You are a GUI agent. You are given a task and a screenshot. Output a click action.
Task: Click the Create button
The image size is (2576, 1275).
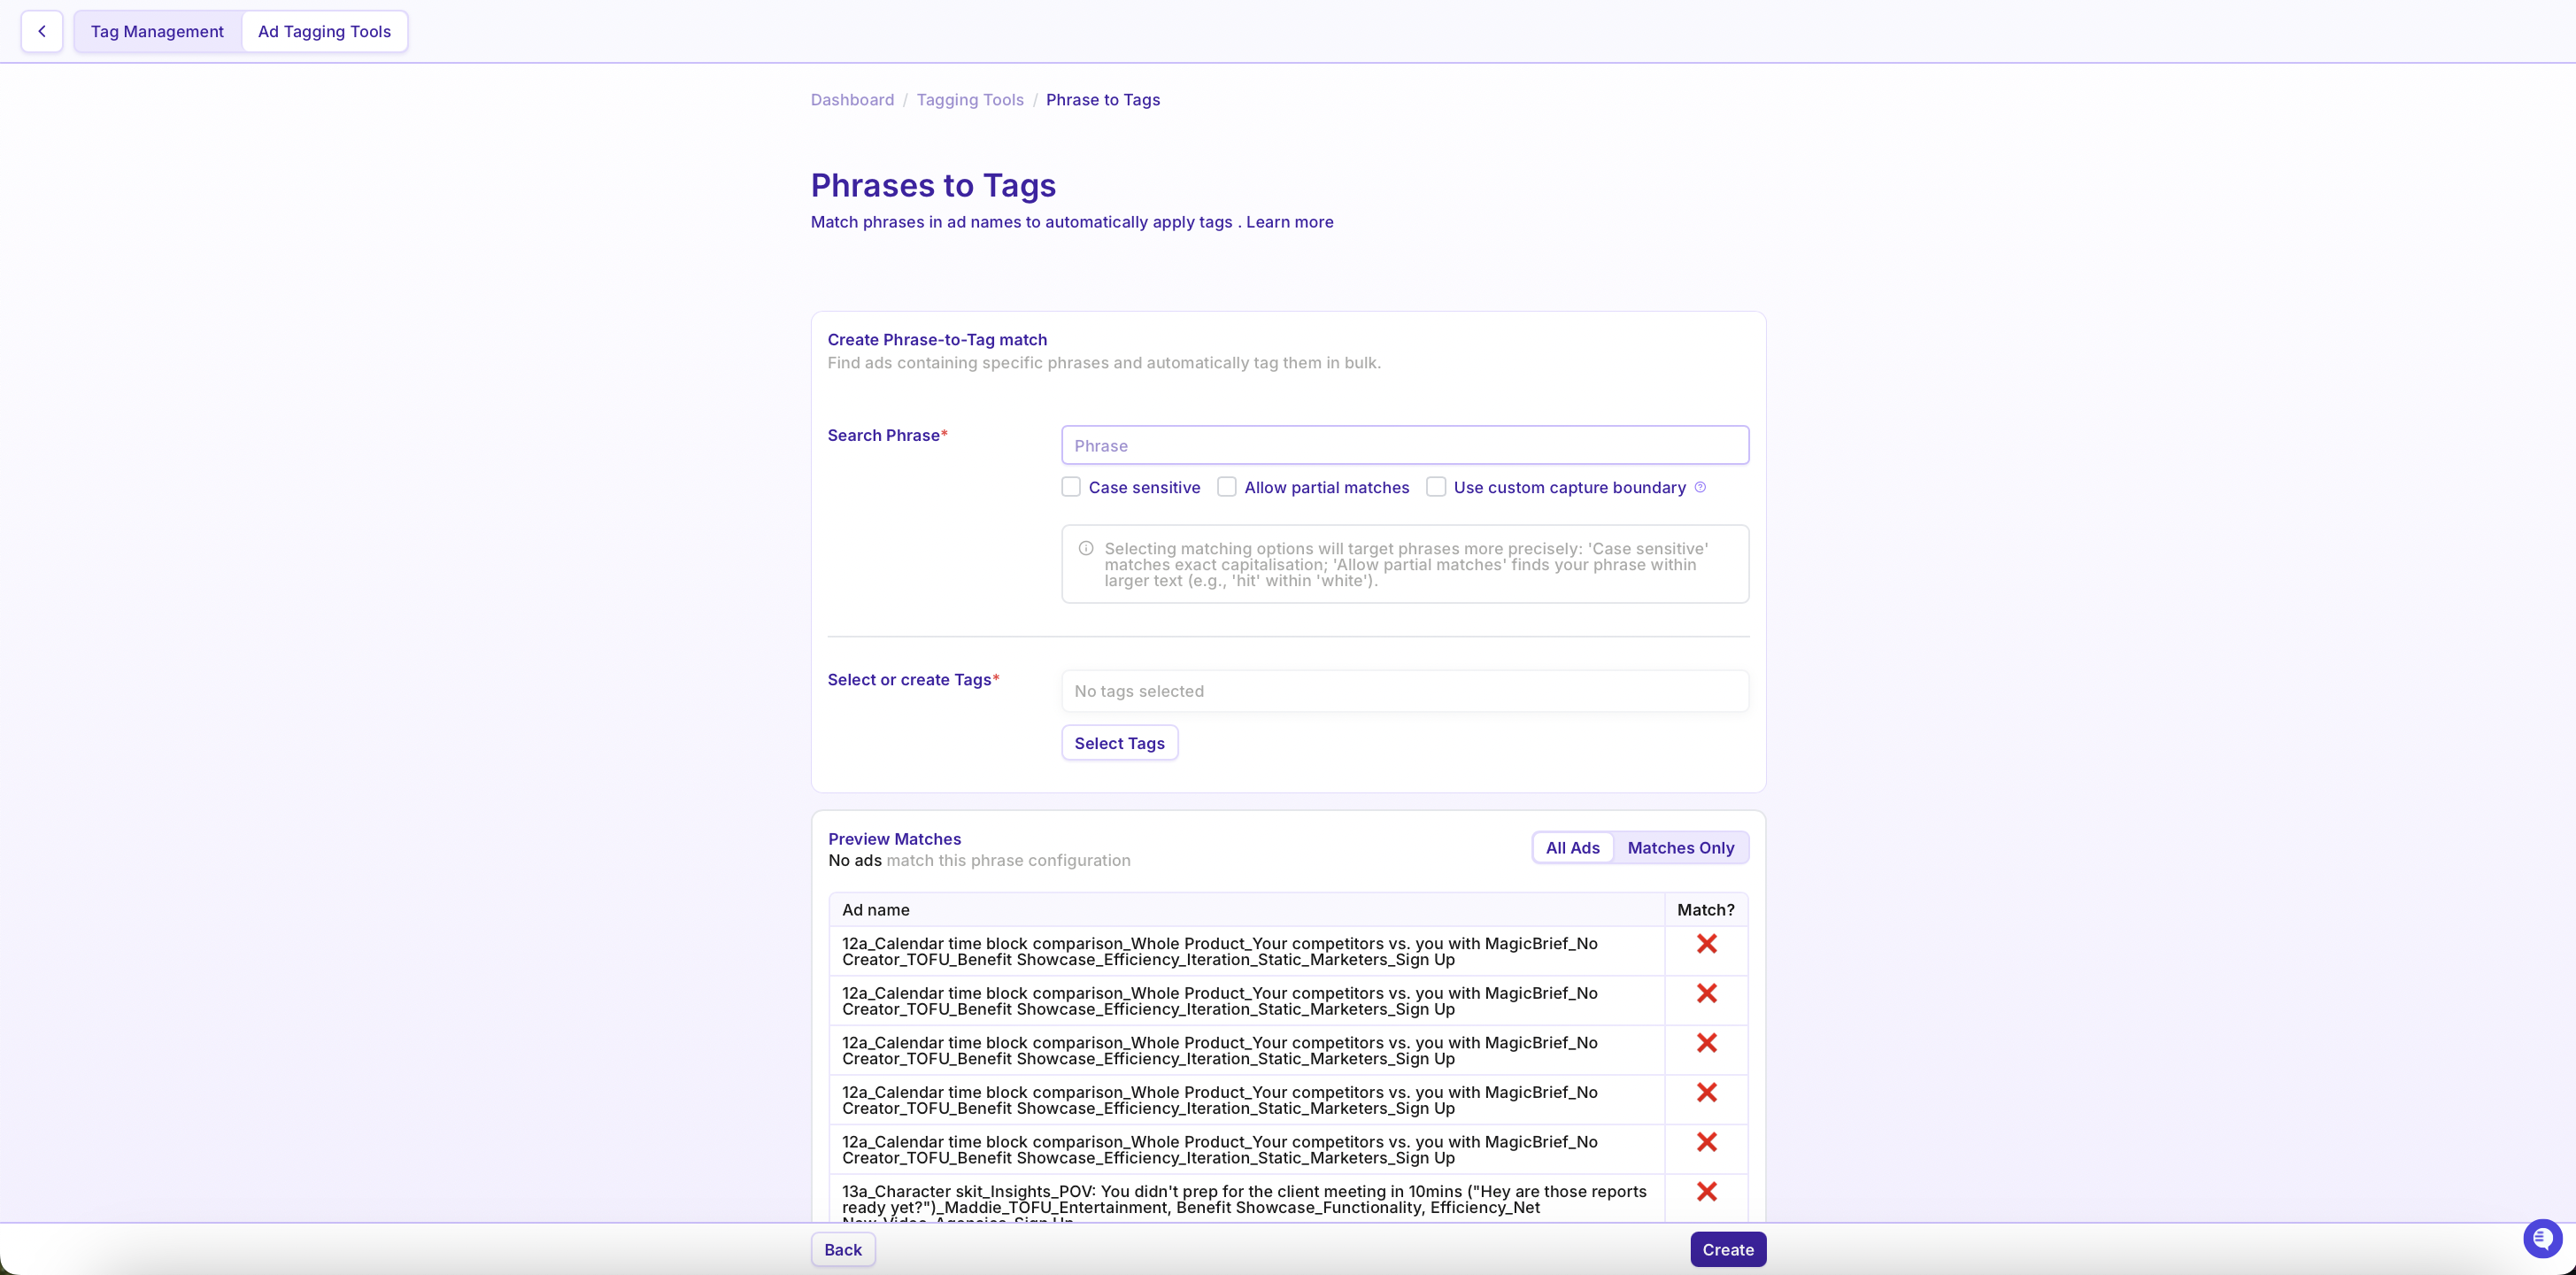coord(1728,1249)
